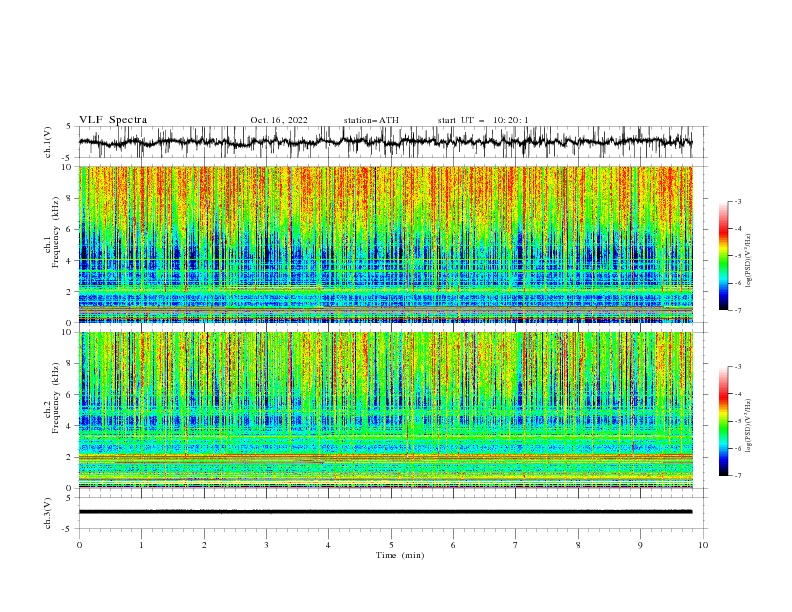
Task: Select the date text "Oct. 16, 2022"
Action: (x=279, y=120)
